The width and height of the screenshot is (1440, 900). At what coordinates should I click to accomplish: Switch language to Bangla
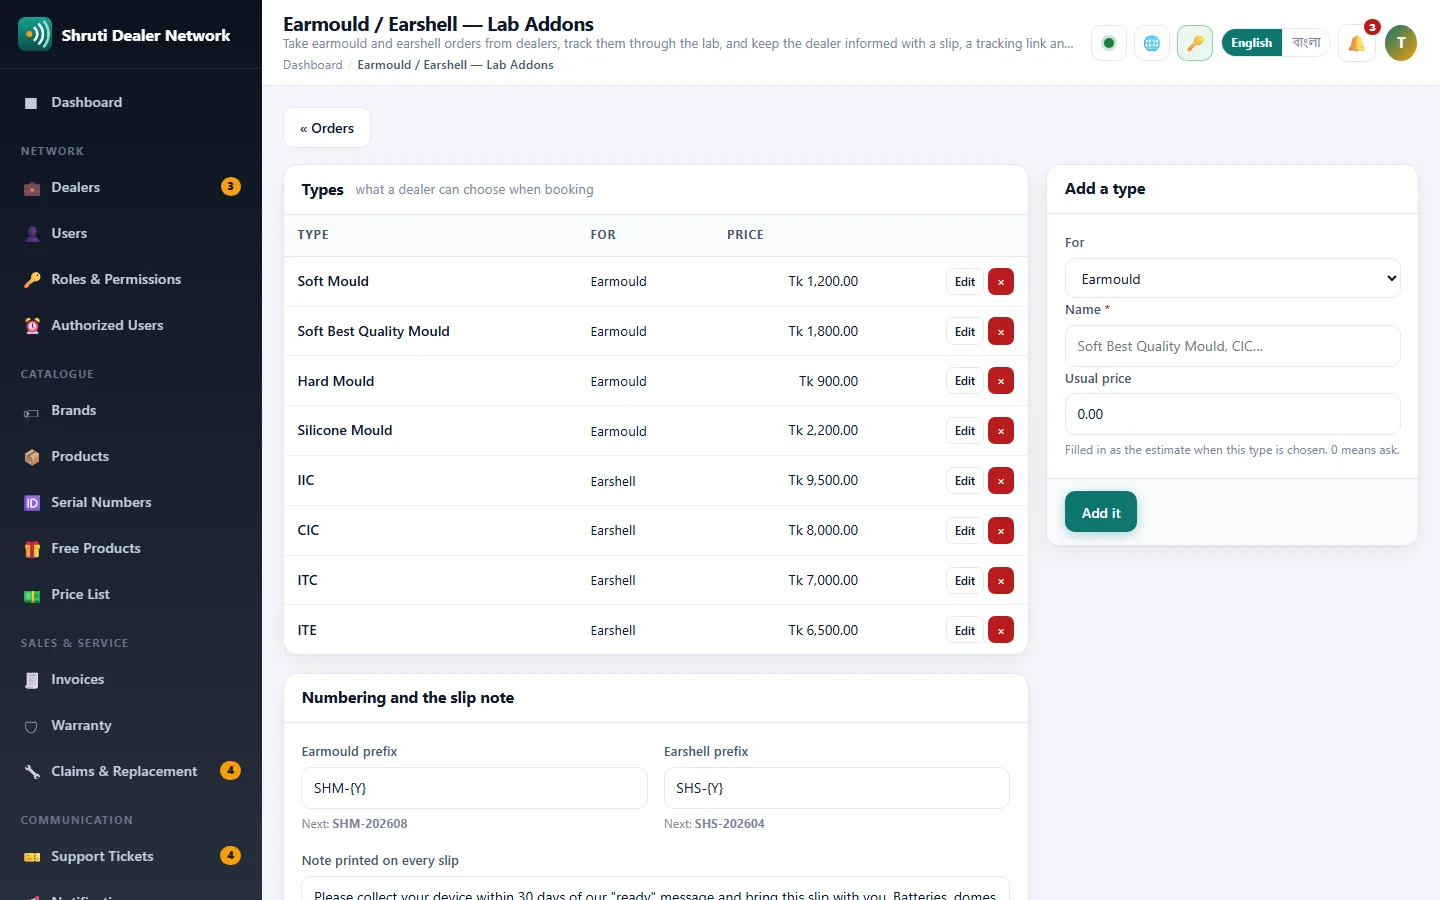(x=1306, y=43)
